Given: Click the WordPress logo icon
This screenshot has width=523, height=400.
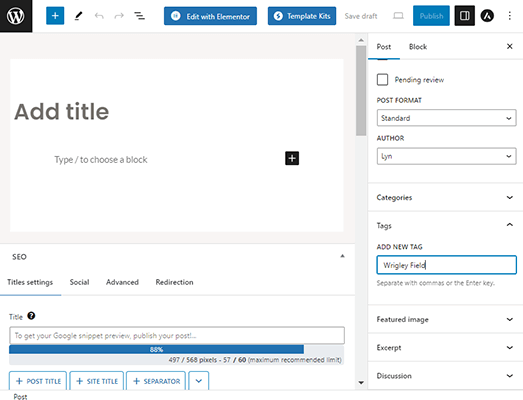Looking at the screenshot, I should tap(16, 16).
